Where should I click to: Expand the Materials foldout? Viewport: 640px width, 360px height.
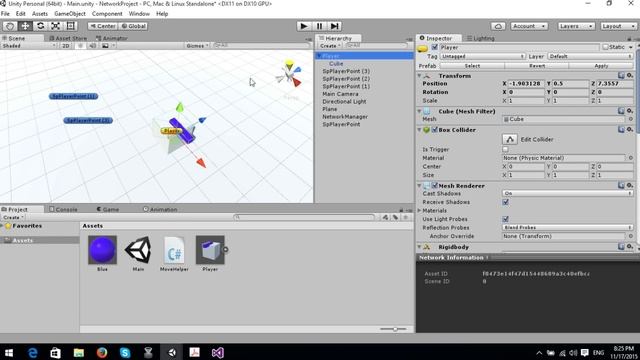tap(419, 211)
